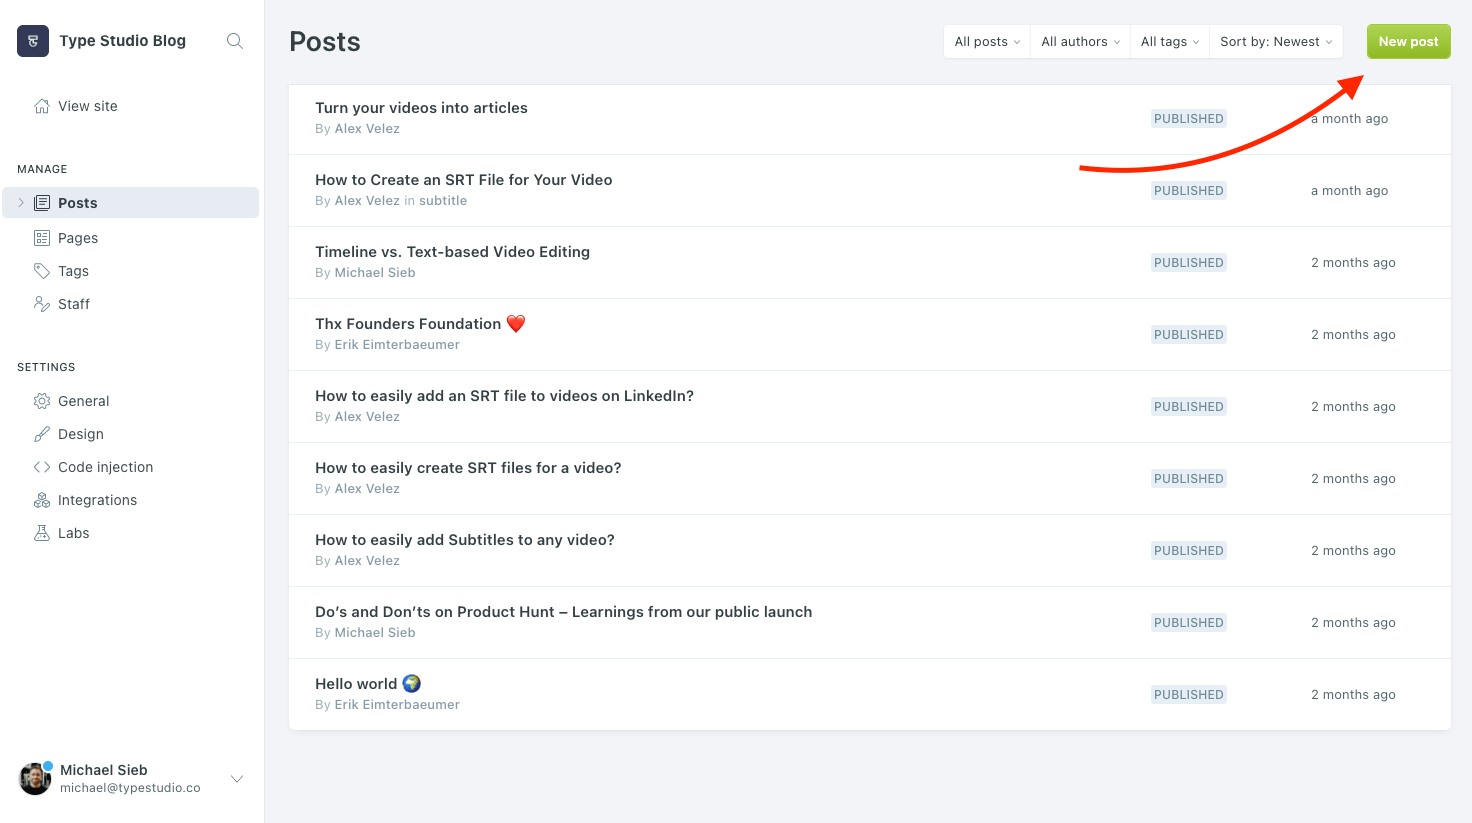
Task: Open View site in the sidebar
Action: (88, 106)
